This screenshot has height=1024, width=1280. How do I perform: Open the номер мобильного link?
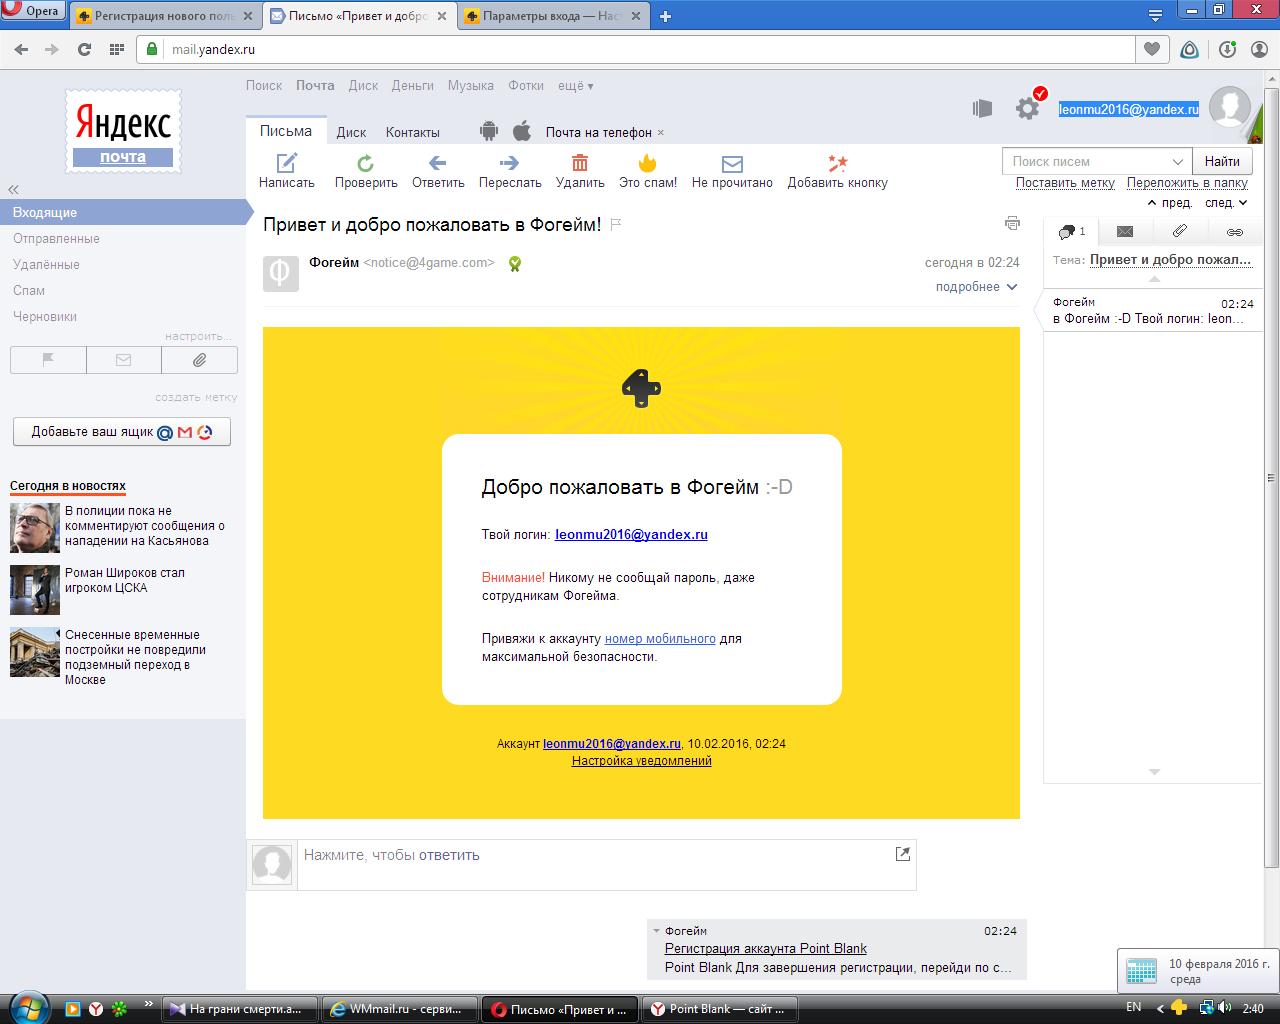click(x=660, y=639)
